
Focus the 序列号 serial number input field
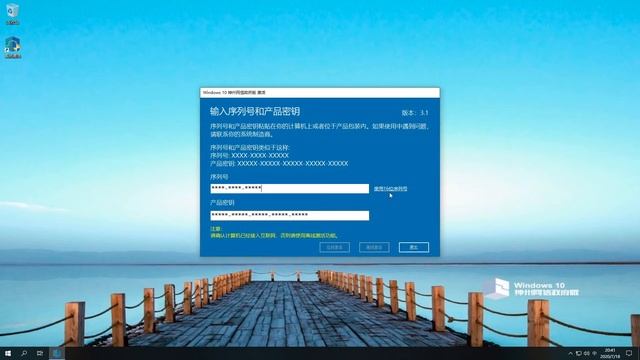click(289, 188)
